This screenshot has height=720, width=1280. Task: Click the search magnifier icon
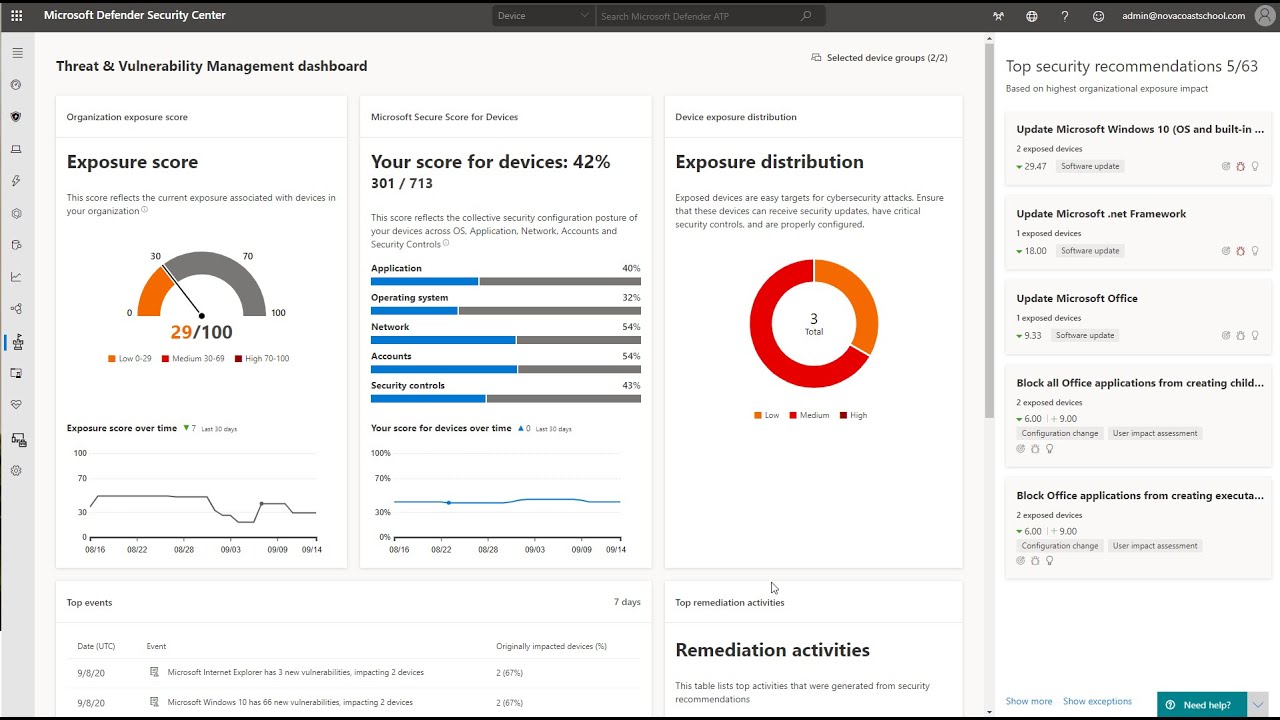806,16
